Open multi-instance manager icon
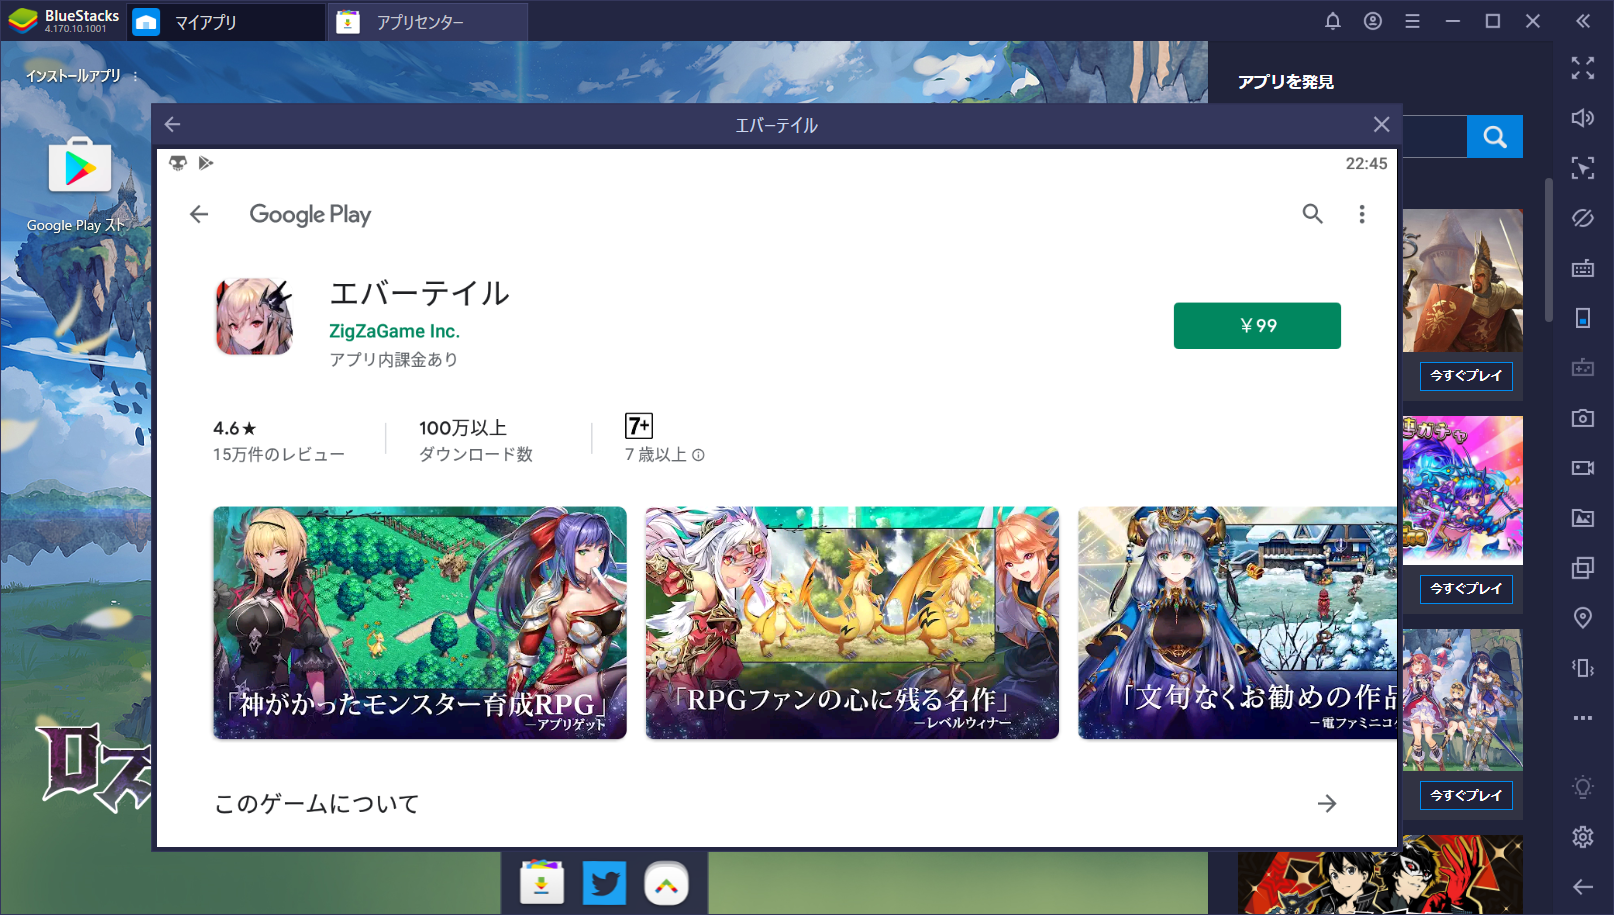1614x915 pixels. pyautogui.click(x=1583, y=568)
